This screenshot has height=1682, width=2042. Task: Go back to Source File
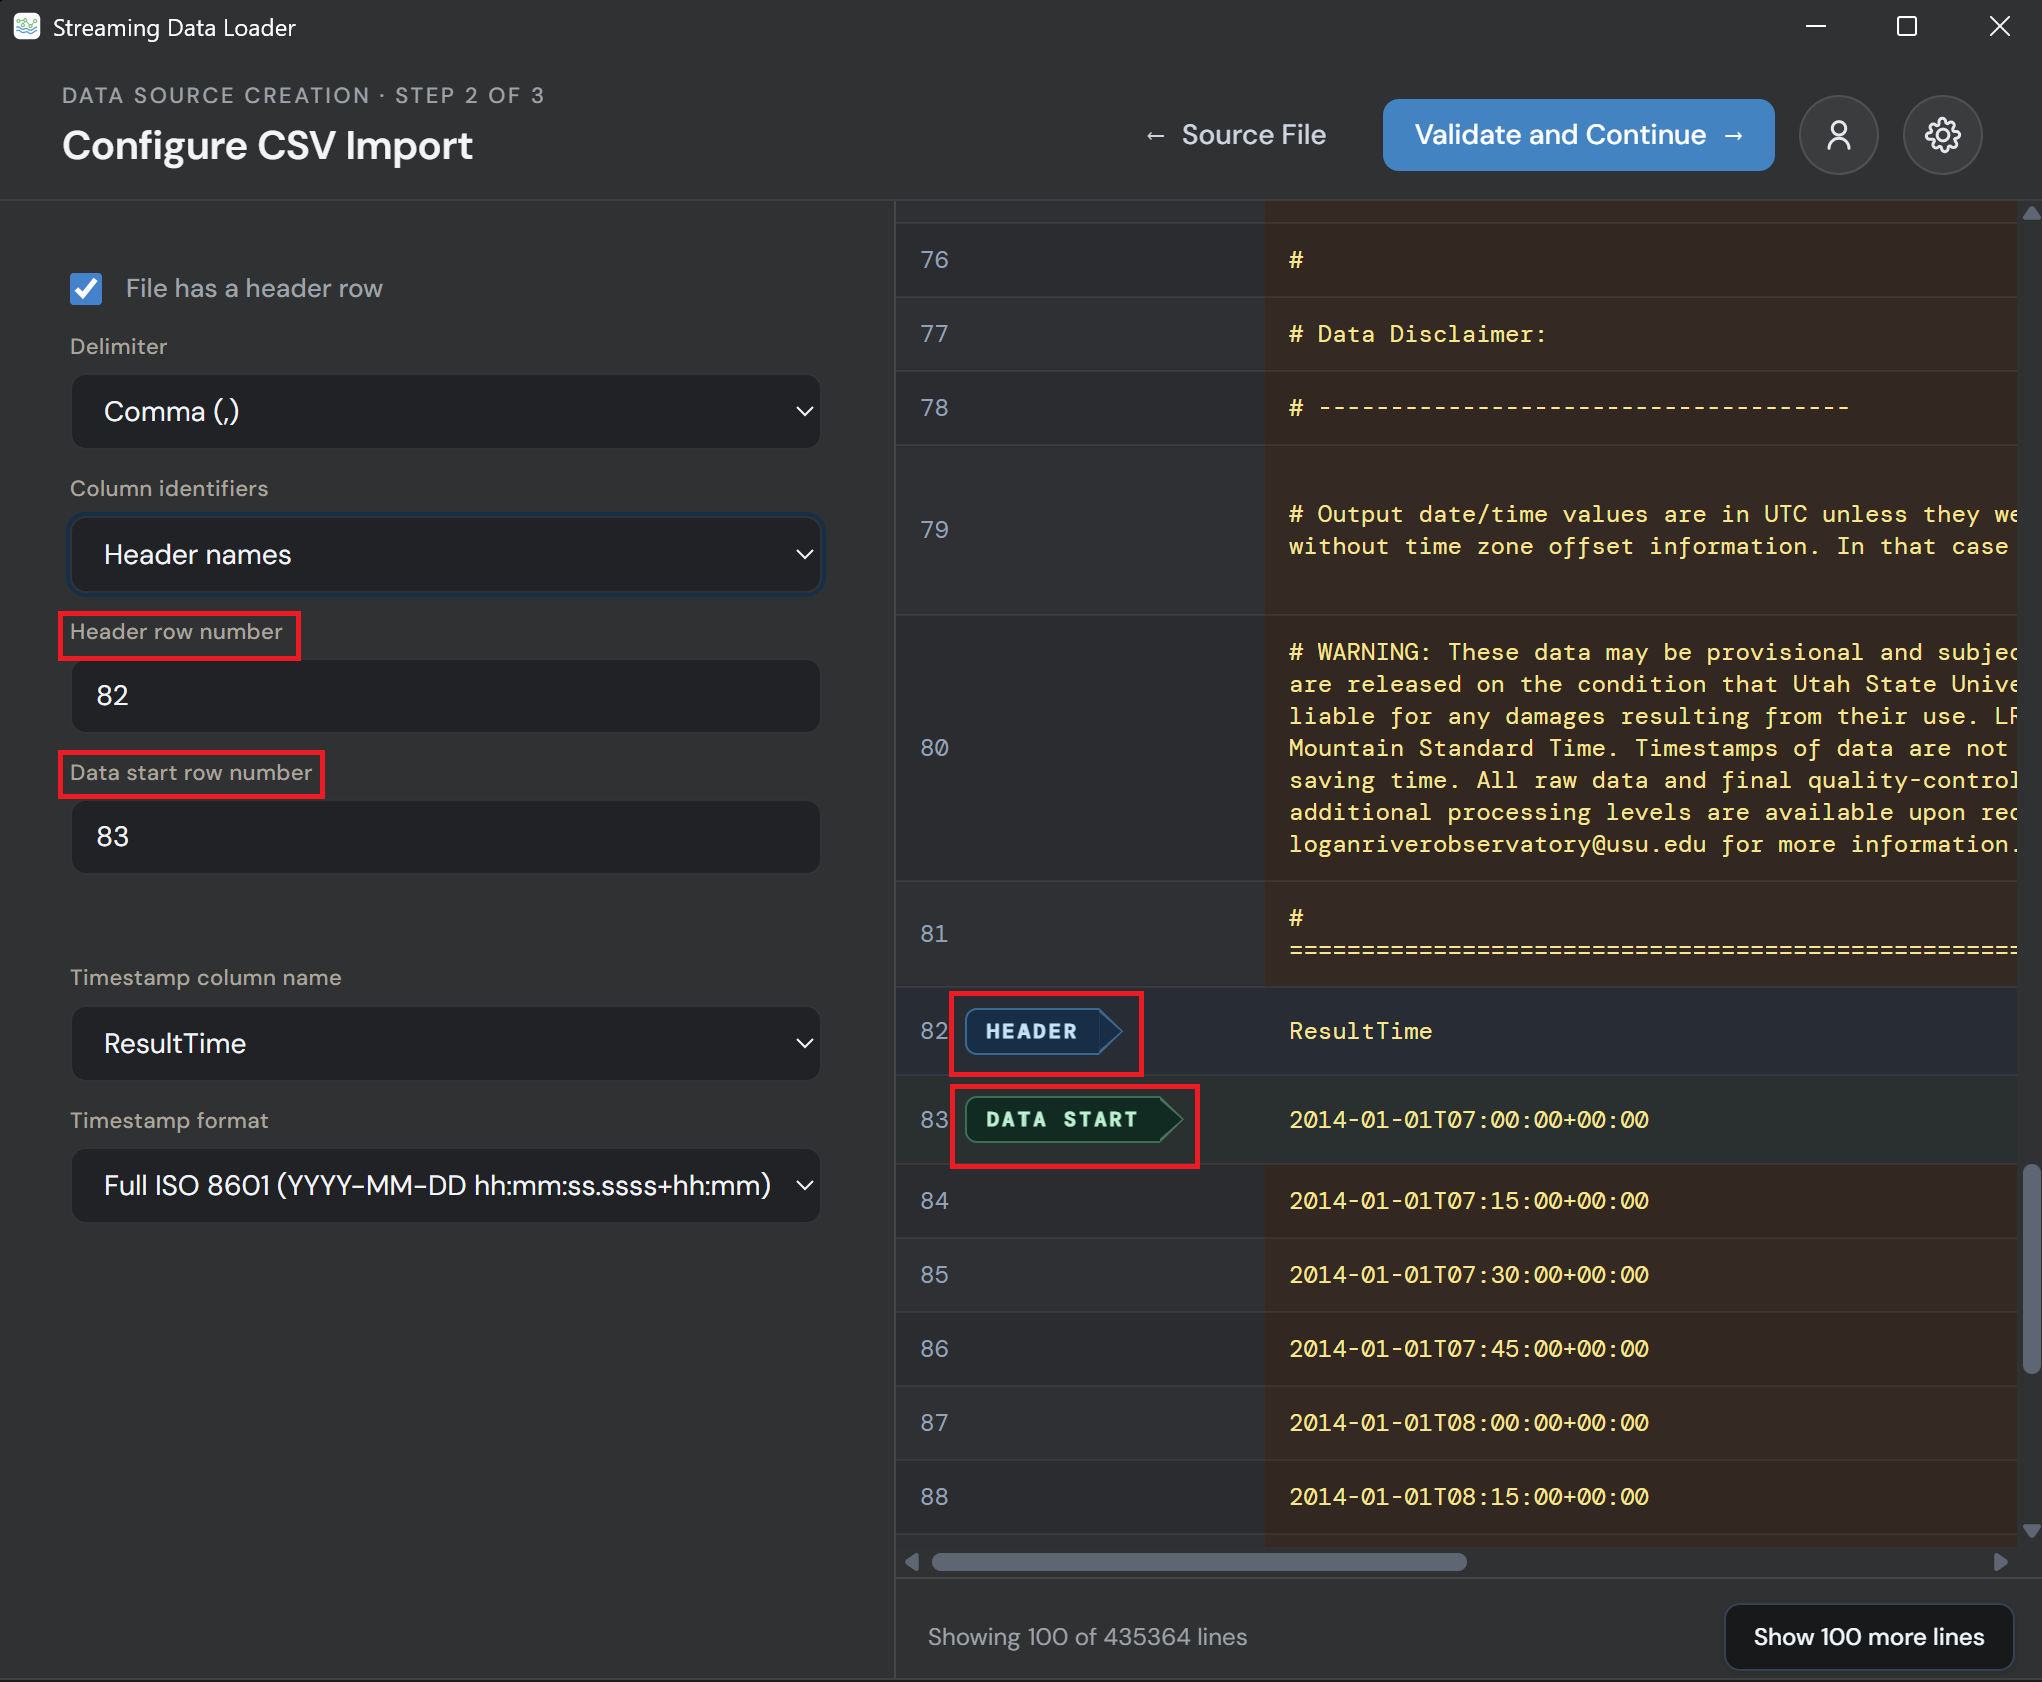point(1236,135)
